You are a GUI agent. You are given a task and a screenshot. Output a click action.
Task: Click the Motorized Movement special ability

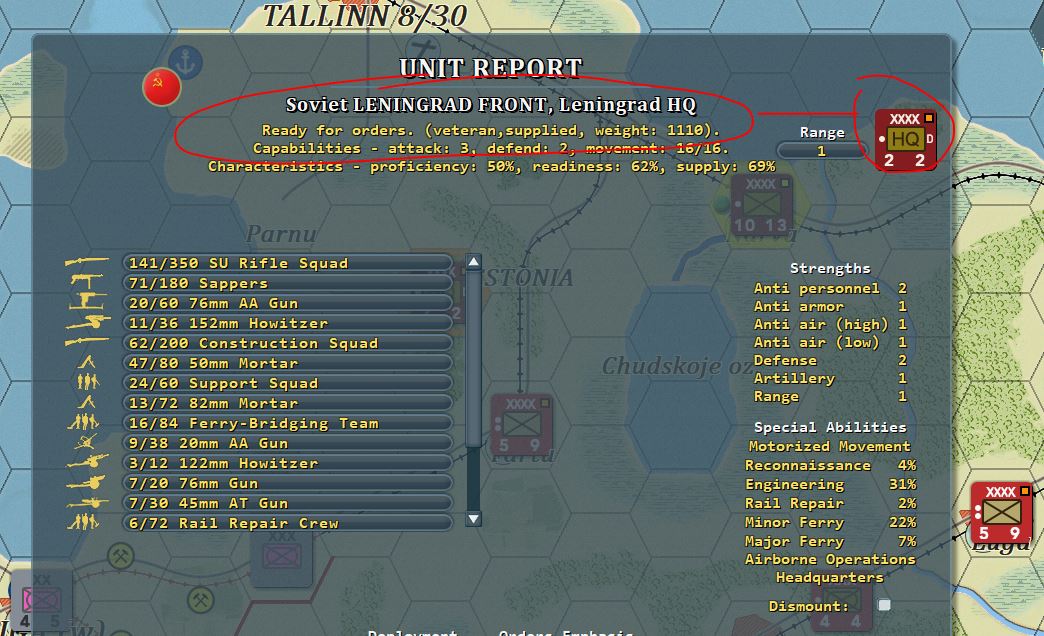coord(830,446)
